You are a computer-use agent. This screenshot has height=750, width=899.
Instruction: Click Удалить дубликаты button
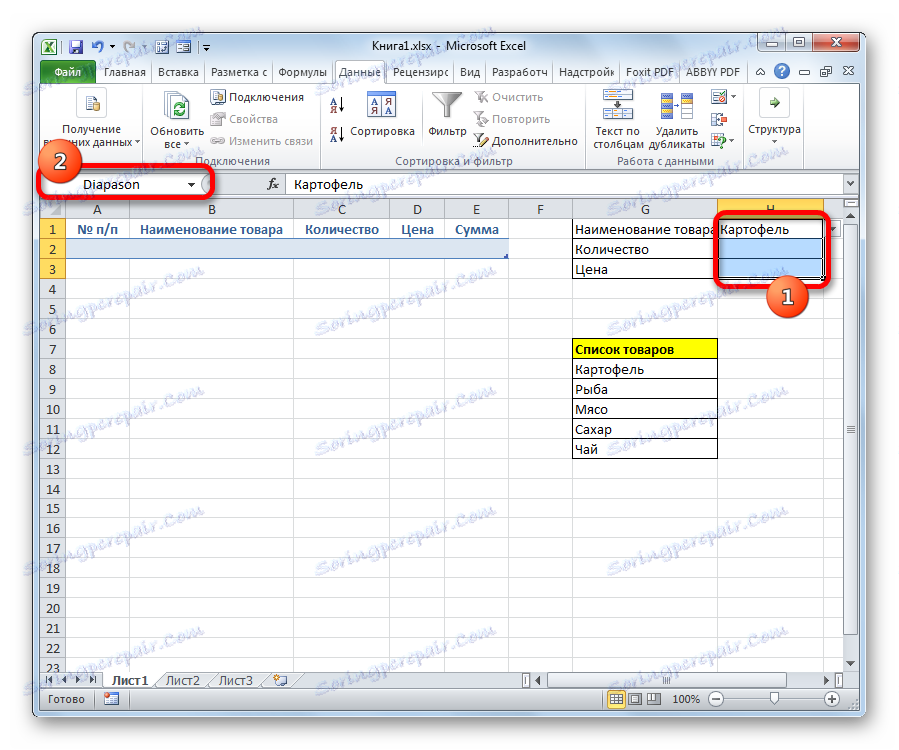pyautogui.click(x=677, y=119)
